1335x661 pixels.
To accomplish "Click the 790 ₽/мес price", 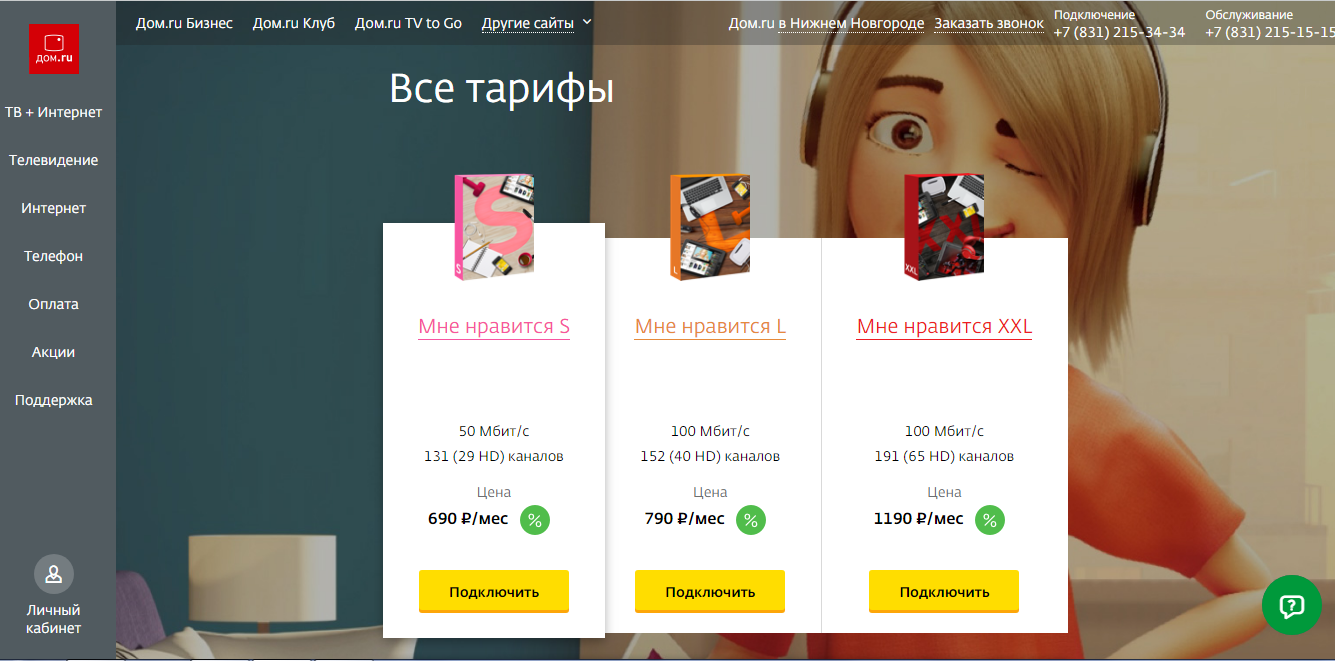I will point(685,518).
